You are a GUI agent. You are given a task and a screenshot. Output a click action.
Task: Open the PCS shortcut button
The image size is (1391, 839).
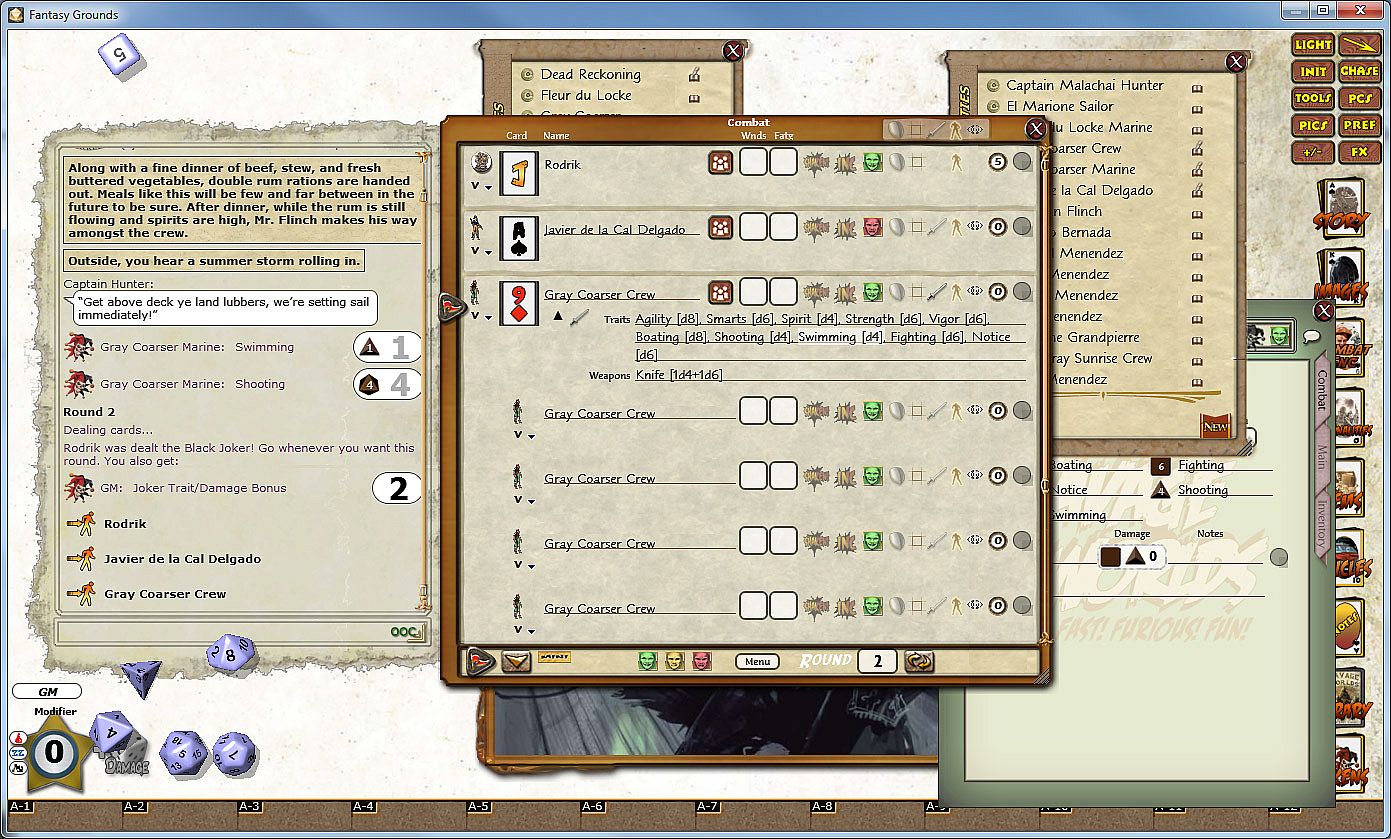point(1359,99)
